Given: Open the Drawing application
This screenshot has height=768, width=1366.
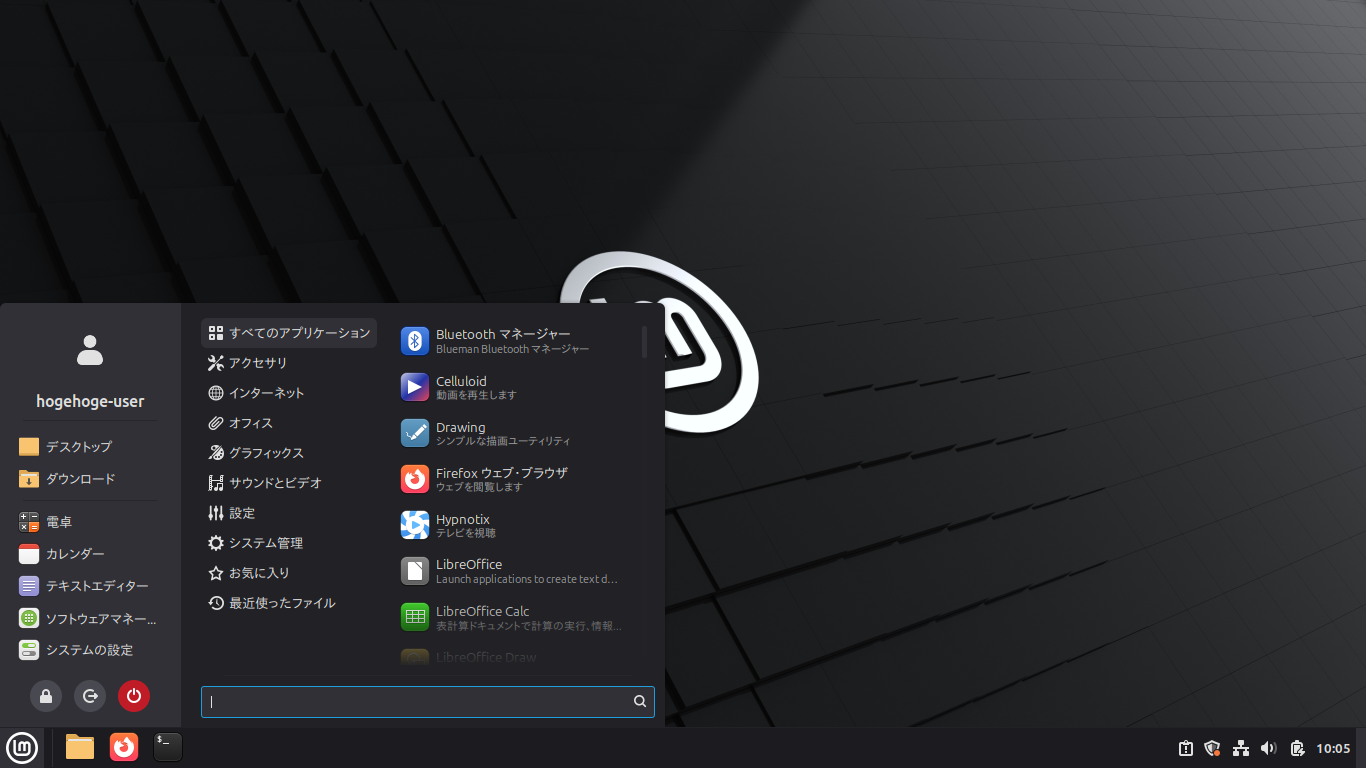Looking at the screenshot, I should [516, 433].
